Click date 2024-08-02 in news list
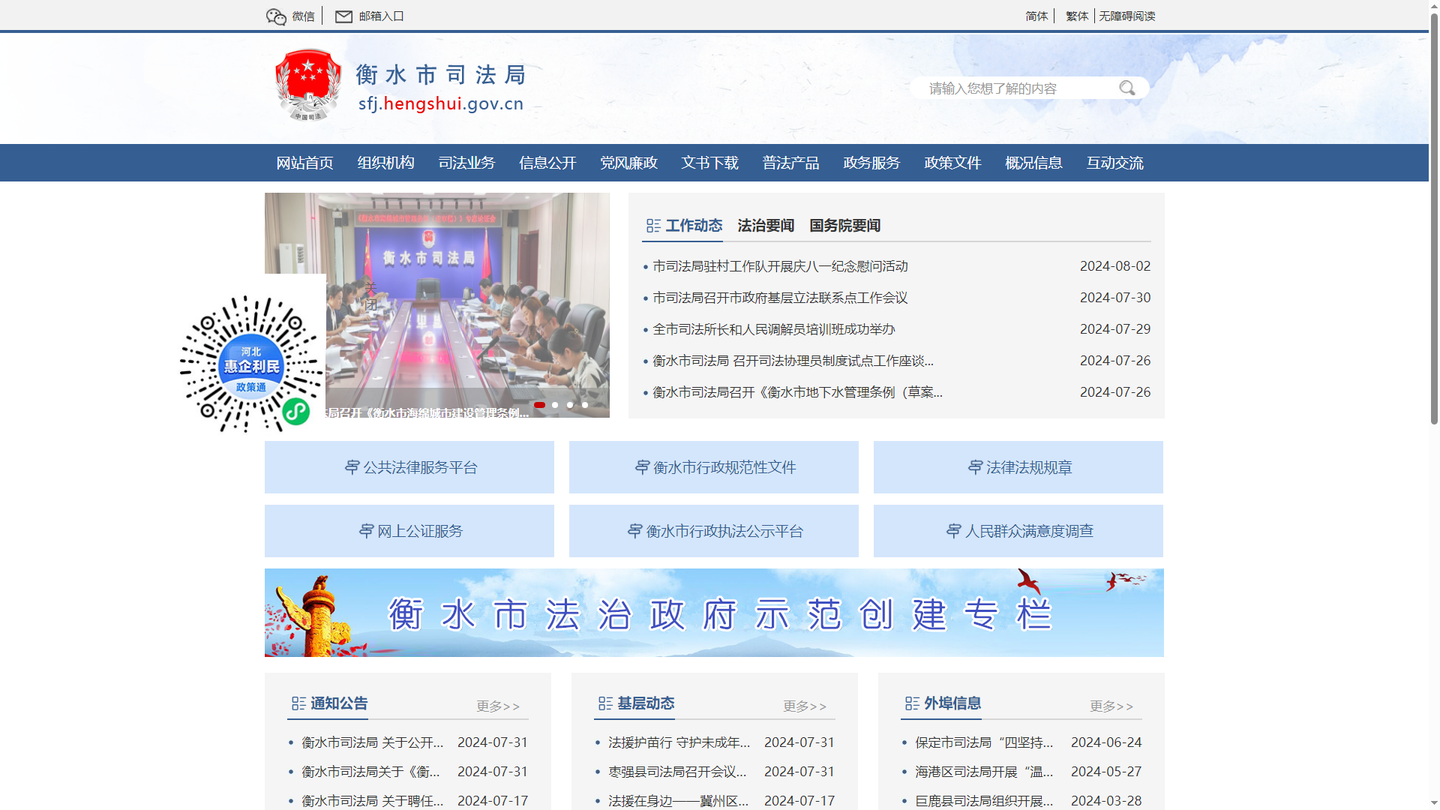Viewport: 1440px width, 810px height. click(x=1115, y=266)
